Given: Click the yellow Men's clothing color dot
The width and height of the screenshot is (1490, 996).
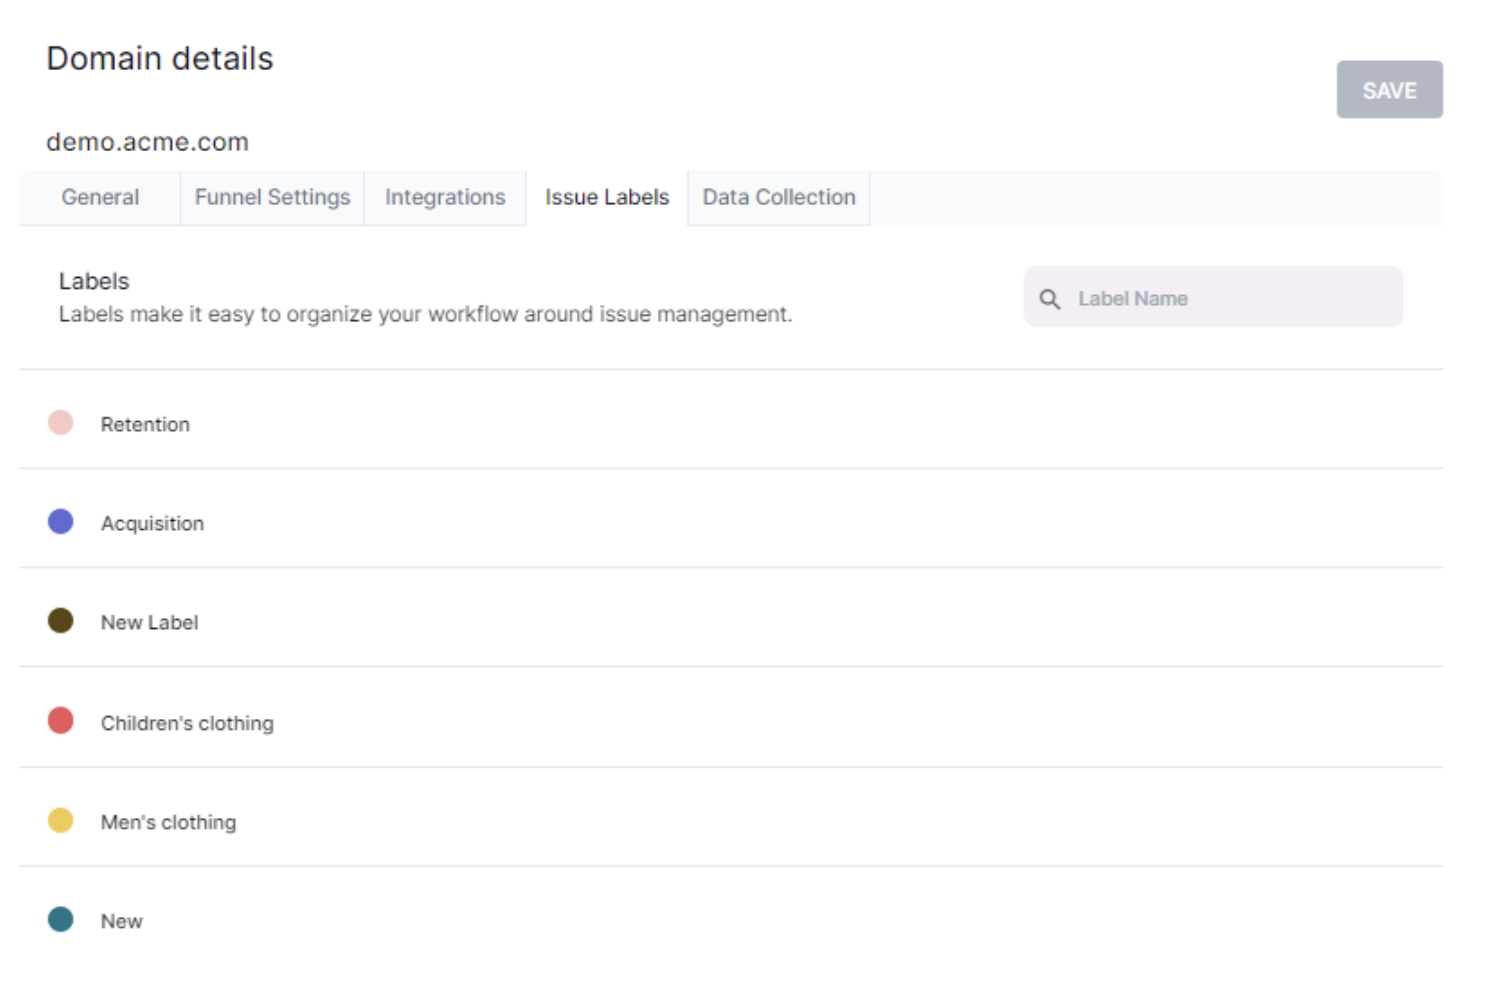Looking at the screenshot, I should pos(61,821).
